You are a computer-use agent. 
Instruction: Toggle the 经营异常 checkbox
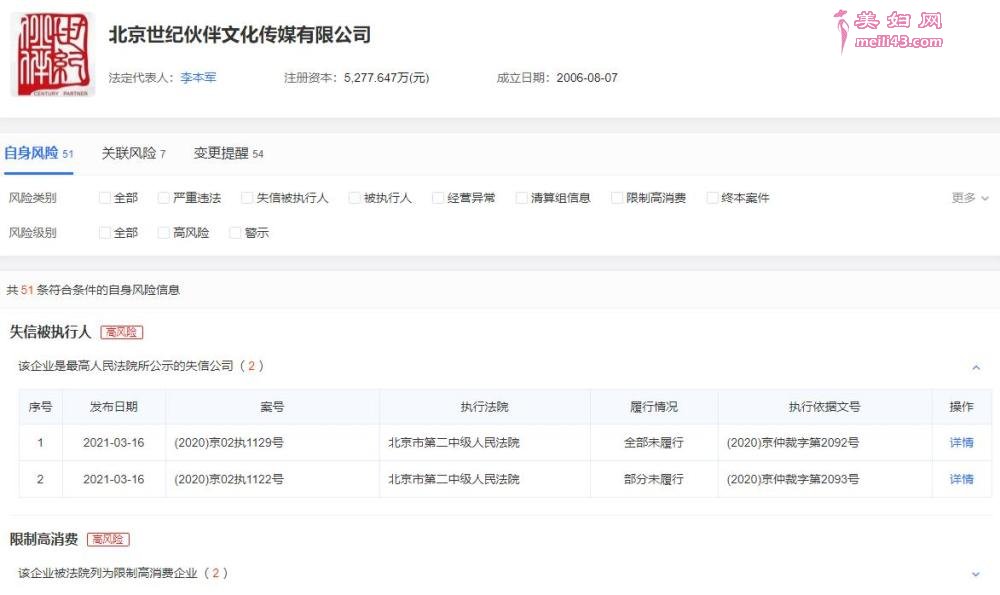pos(438,198)
